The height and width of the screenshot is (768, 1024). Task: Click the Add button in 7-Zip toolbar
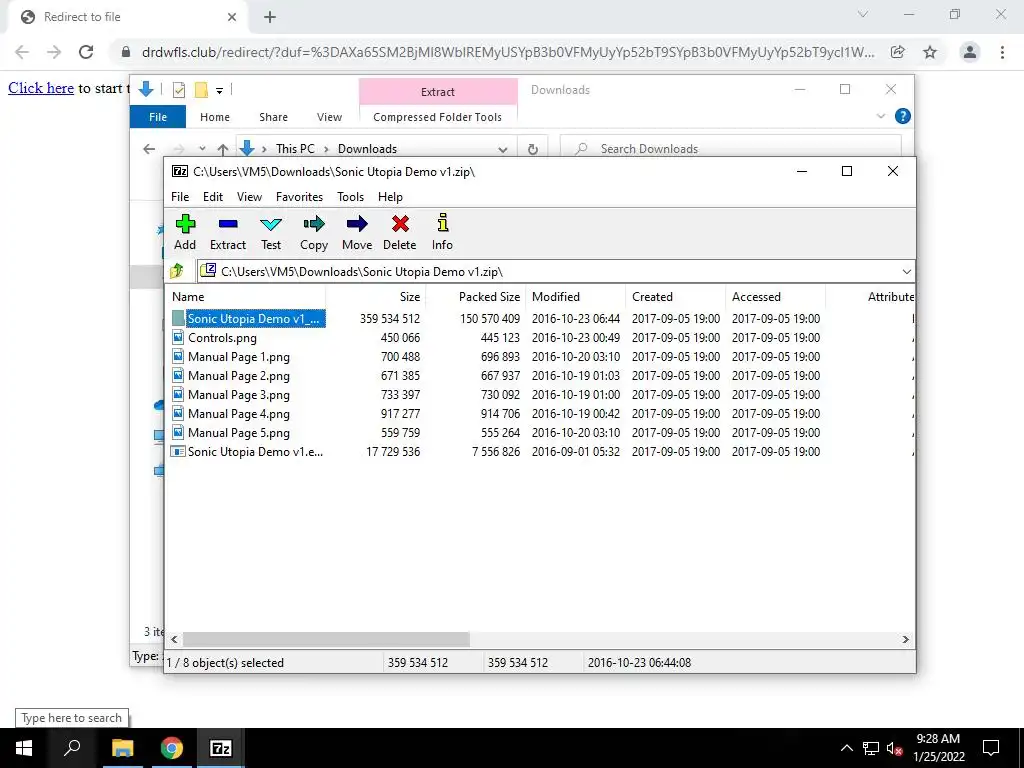point(185,232)
